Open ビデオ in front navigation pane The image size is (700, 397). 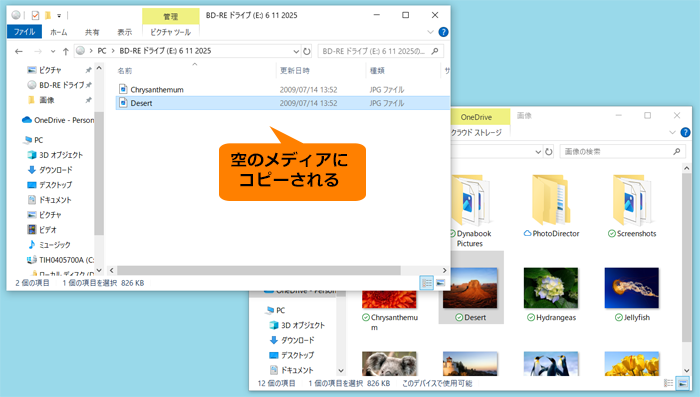click(x=42, y=230)
